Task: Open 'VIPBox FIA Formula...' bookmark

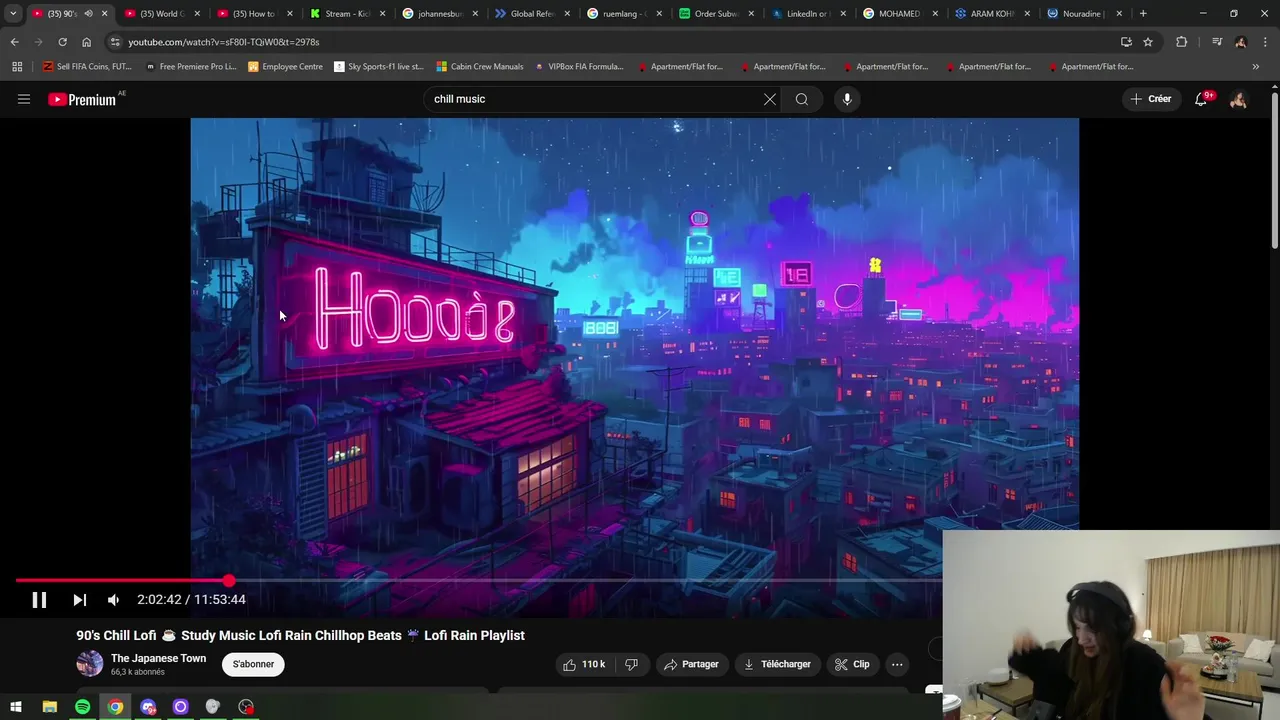Action: (580, 67)
